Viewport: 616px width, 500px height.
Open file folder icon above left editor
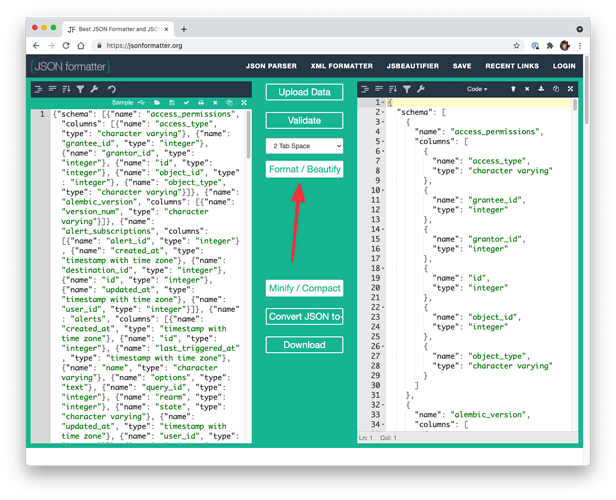click(x=157, y=103)
